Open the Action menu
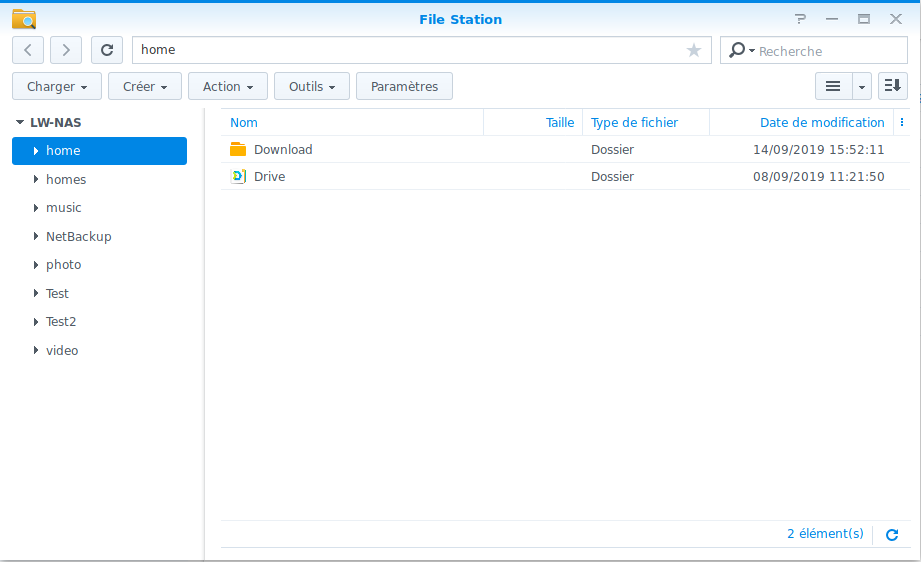The height and width of the screenshot is (562, 921). (228, 87)
